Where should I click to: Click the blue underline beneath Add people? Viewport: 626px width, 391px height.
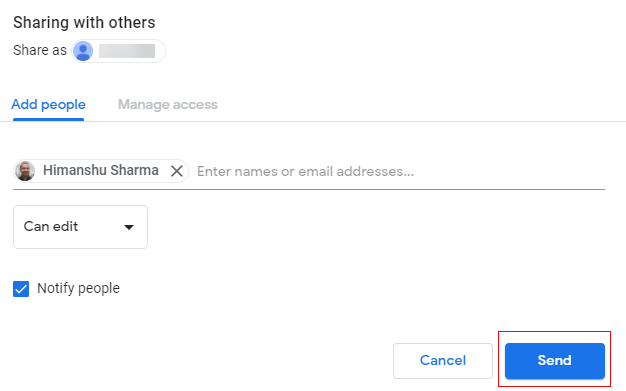(x=48, y=119)
